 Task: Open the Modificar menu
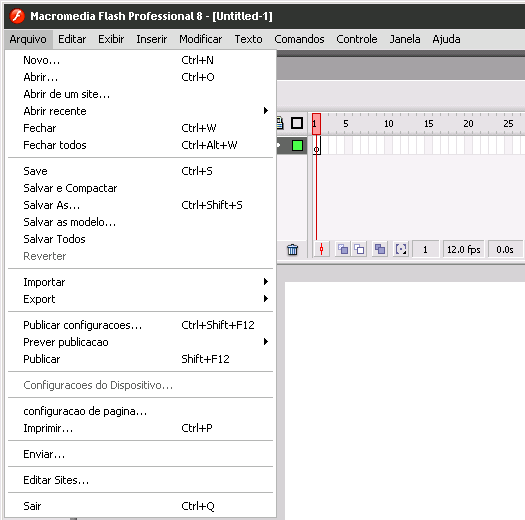click(x=201, y=39)
